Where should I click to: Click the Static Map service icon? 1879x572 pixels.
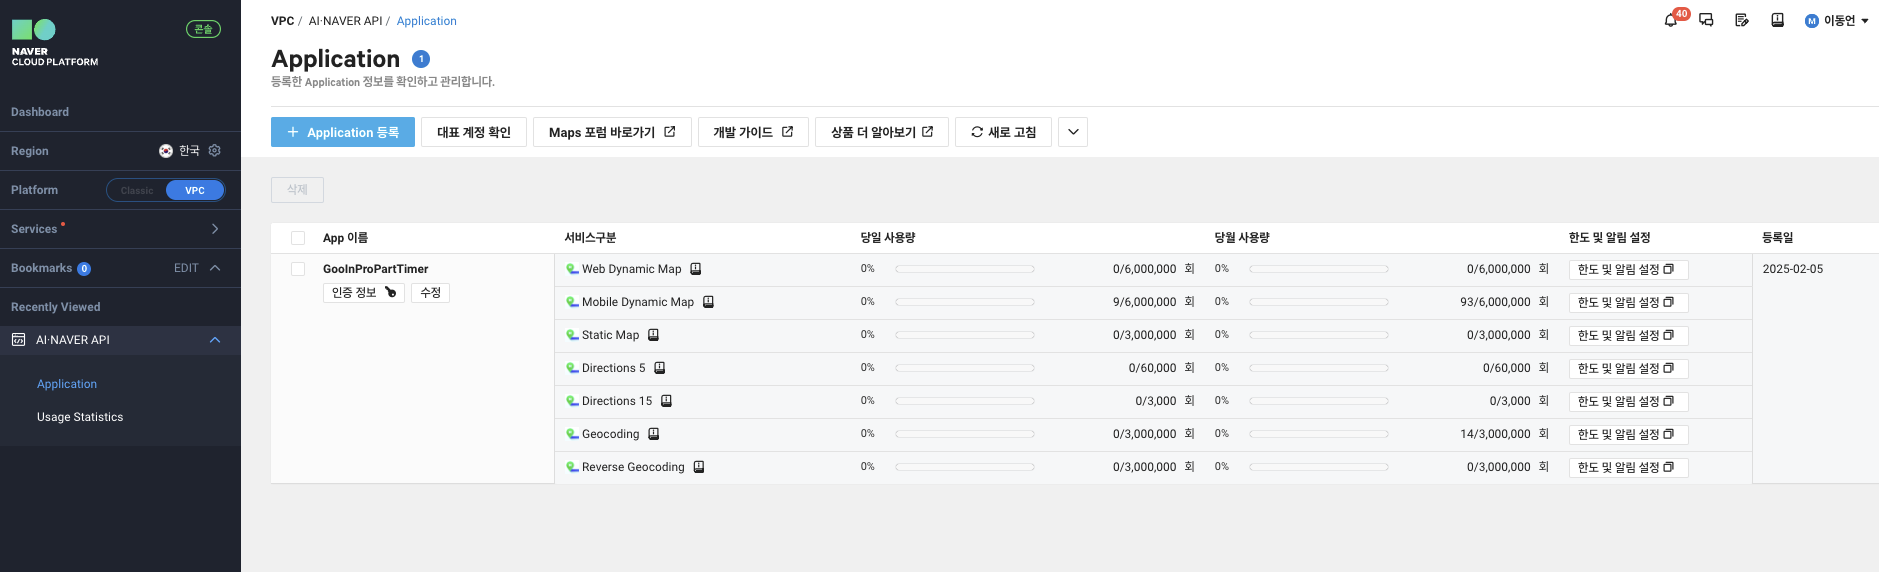point(572,335)
